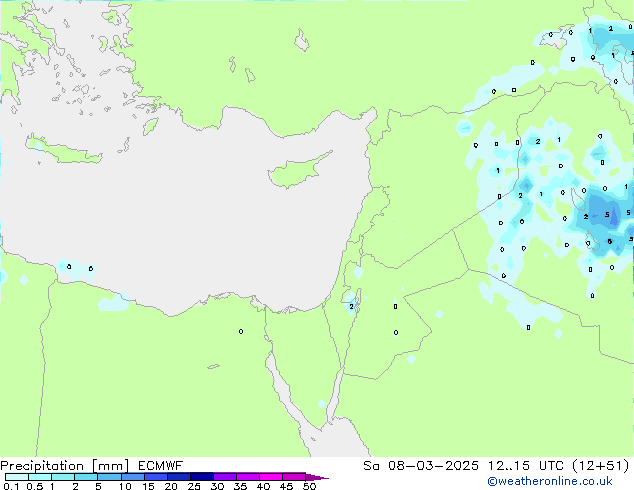
Task: Click the '2' value over the Dead Sea
Action: click(351, 307)
